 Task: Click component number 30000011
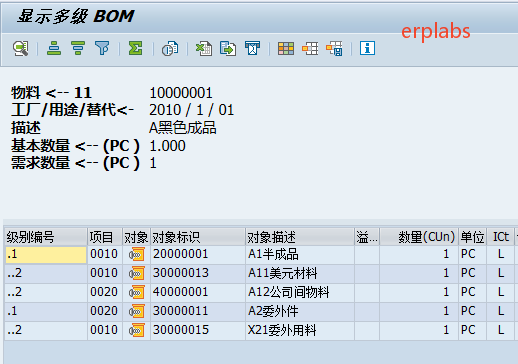[180, 311]
